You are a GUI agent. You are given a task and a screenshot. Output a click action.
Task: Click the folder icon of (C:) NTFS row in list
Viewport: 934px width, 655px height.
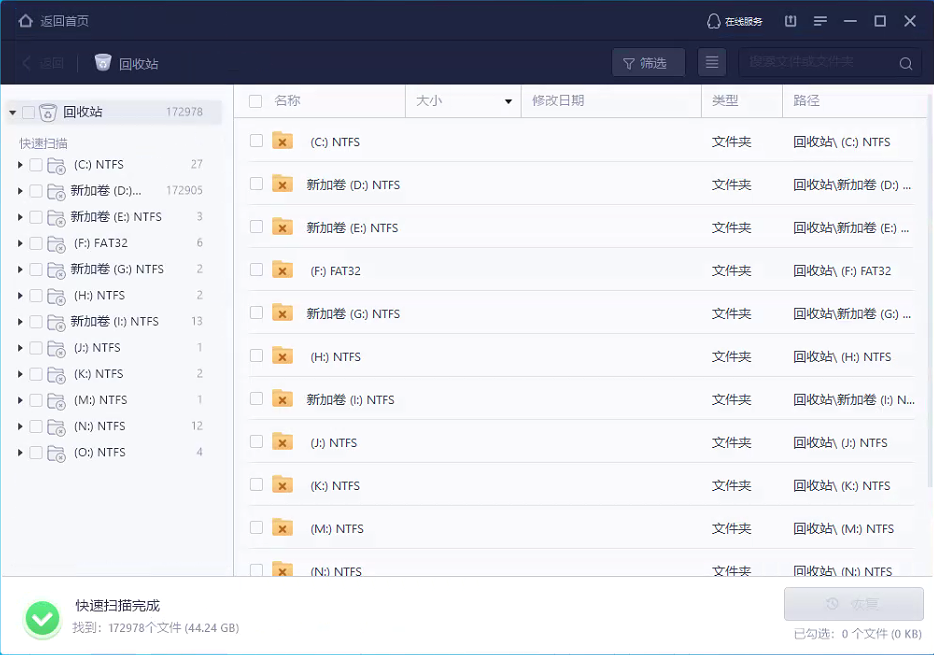click(x=282, y=141)
